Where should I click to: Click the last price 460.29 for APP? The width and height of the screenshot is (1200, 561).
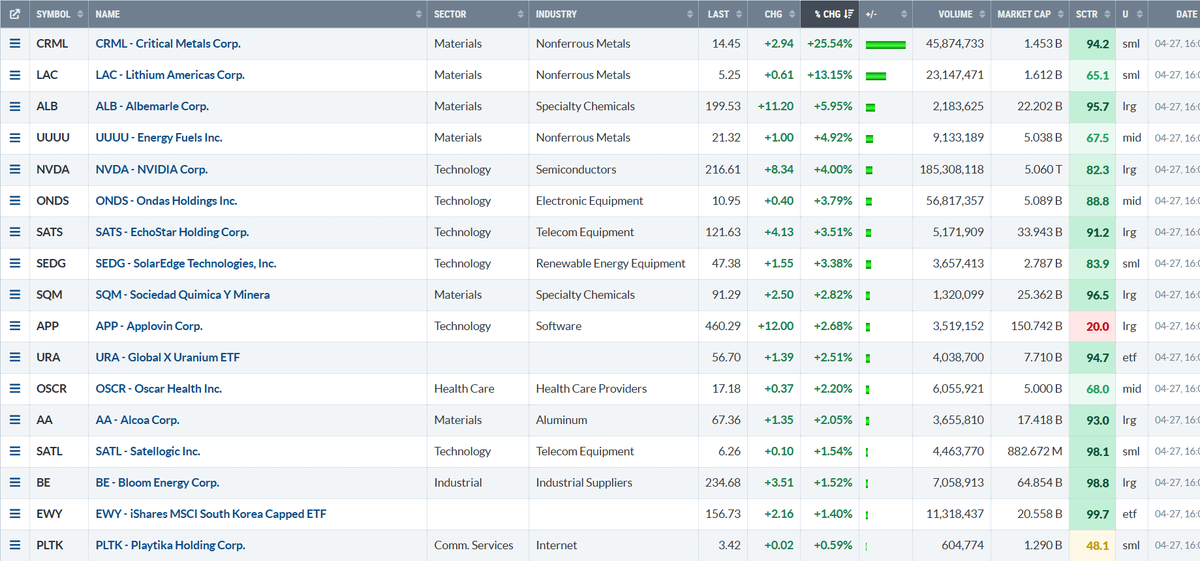coord(723,326)
